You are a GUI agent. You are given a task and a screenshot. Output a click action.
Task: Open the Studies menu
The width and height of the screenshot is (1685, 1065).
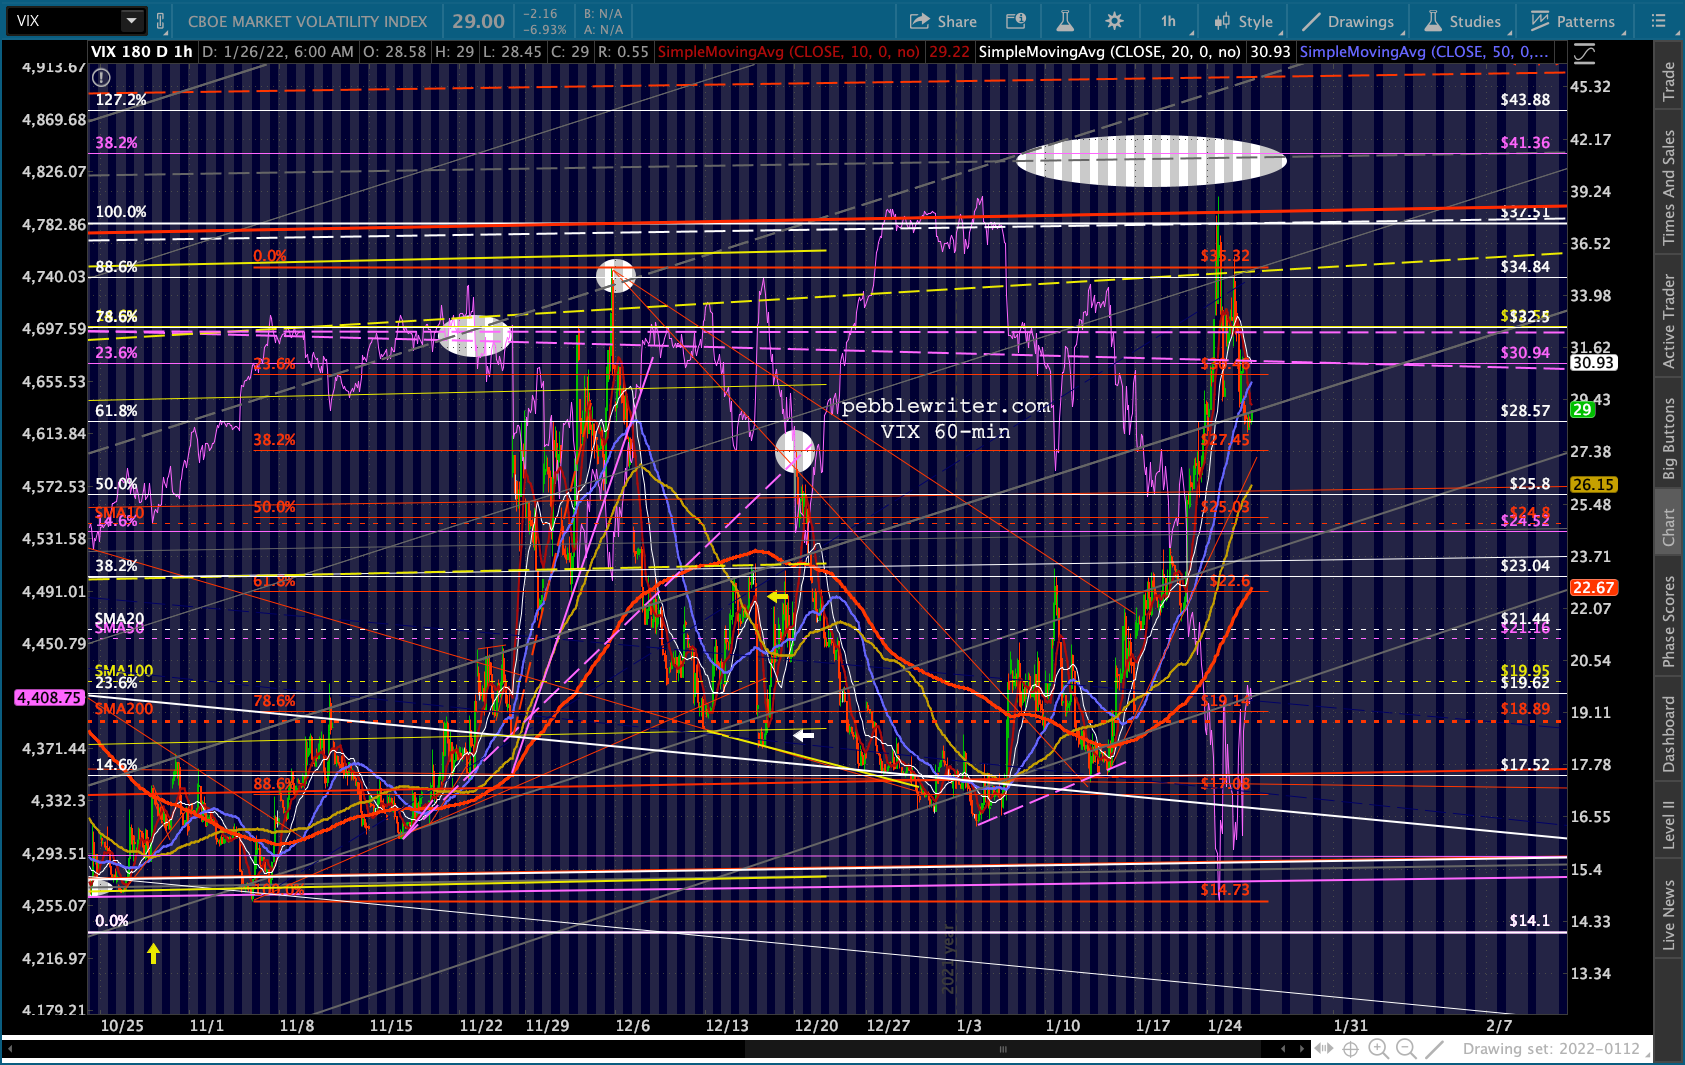click(x=1463, y=21)
